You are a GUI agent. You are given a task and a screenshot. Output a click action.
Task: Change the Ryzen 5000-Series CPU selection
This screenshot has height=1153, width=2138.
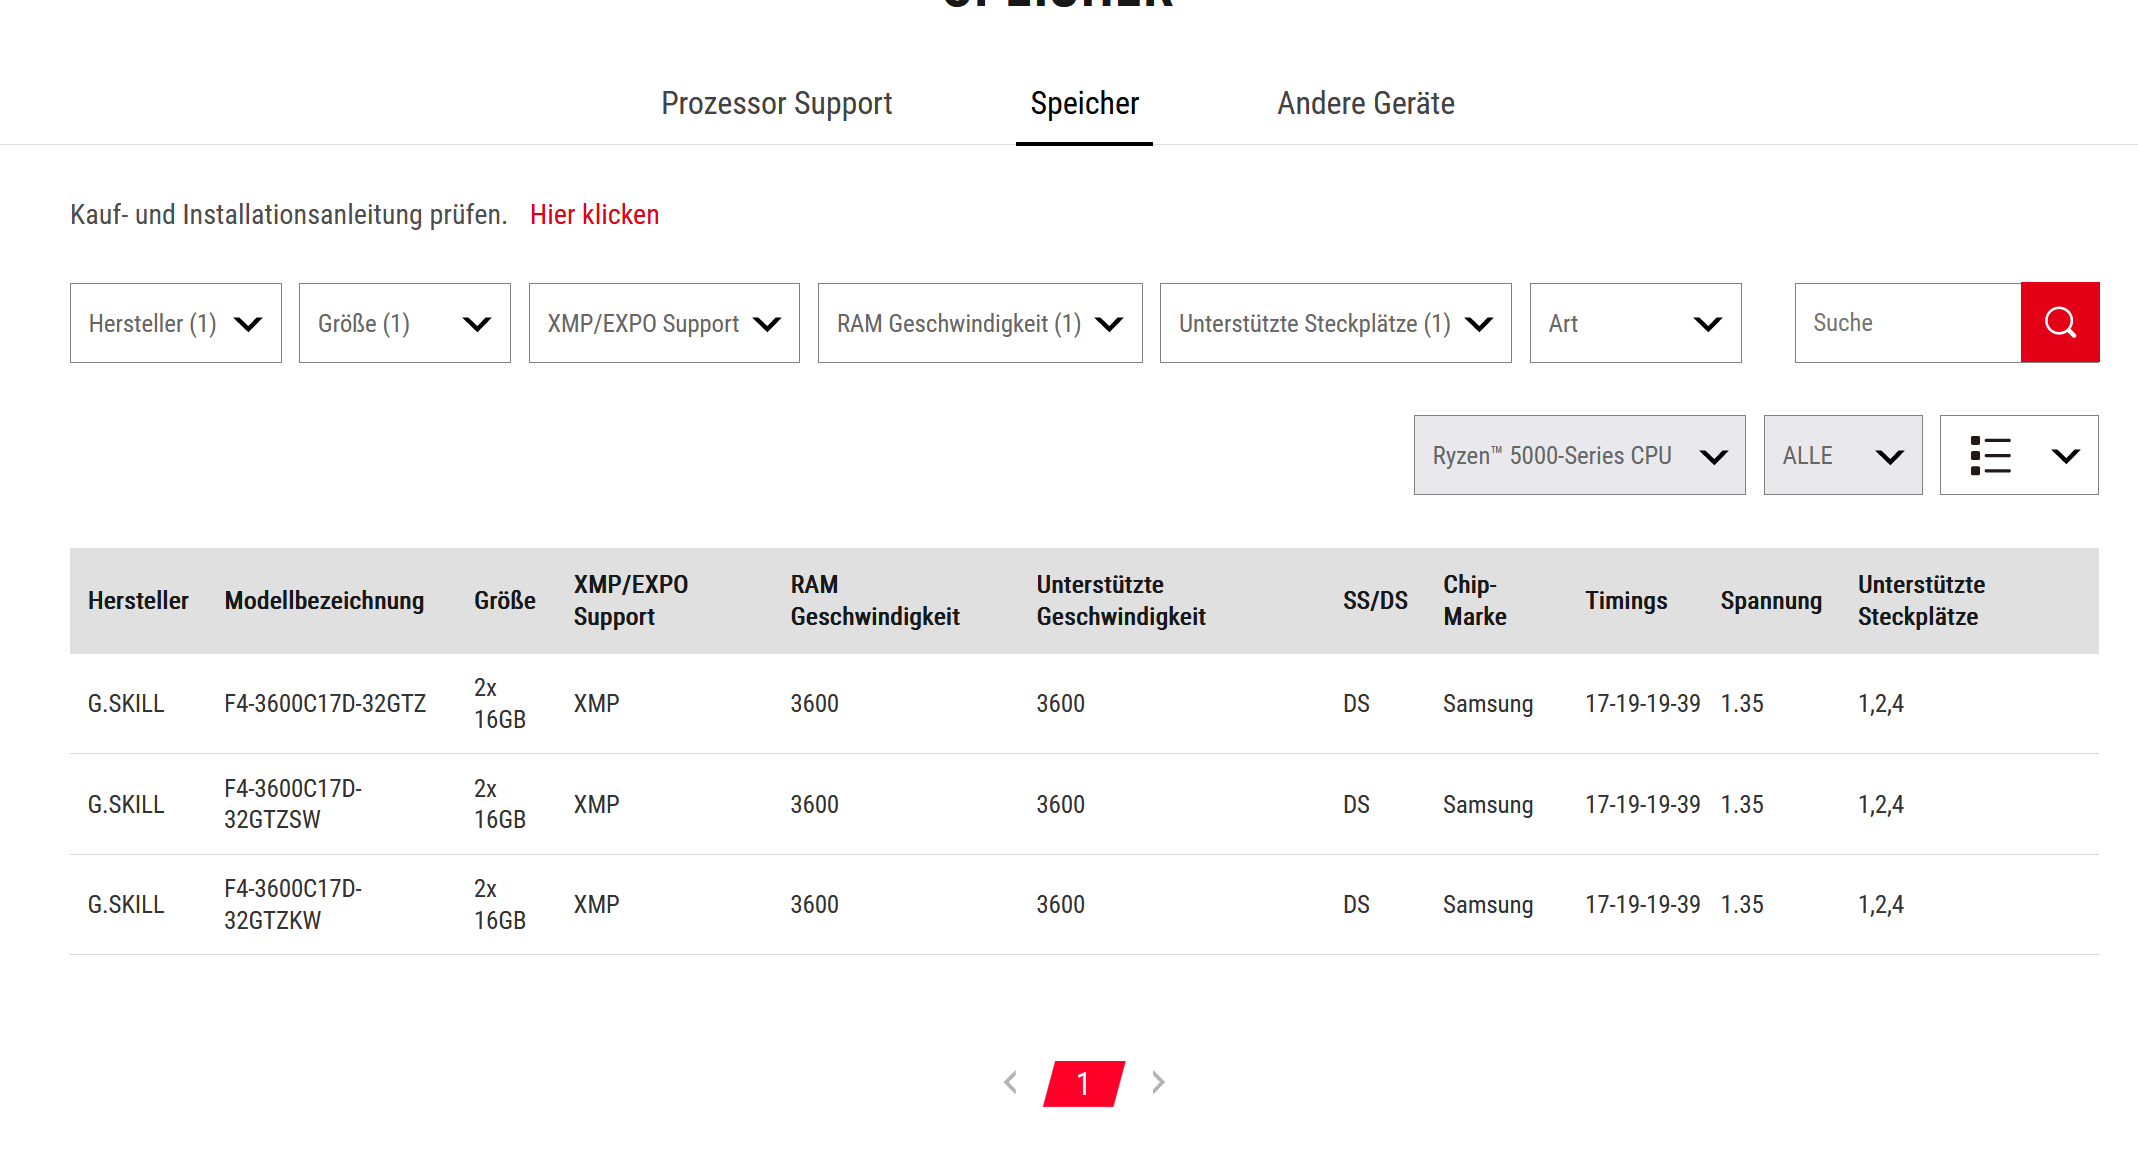point(1578,455)
